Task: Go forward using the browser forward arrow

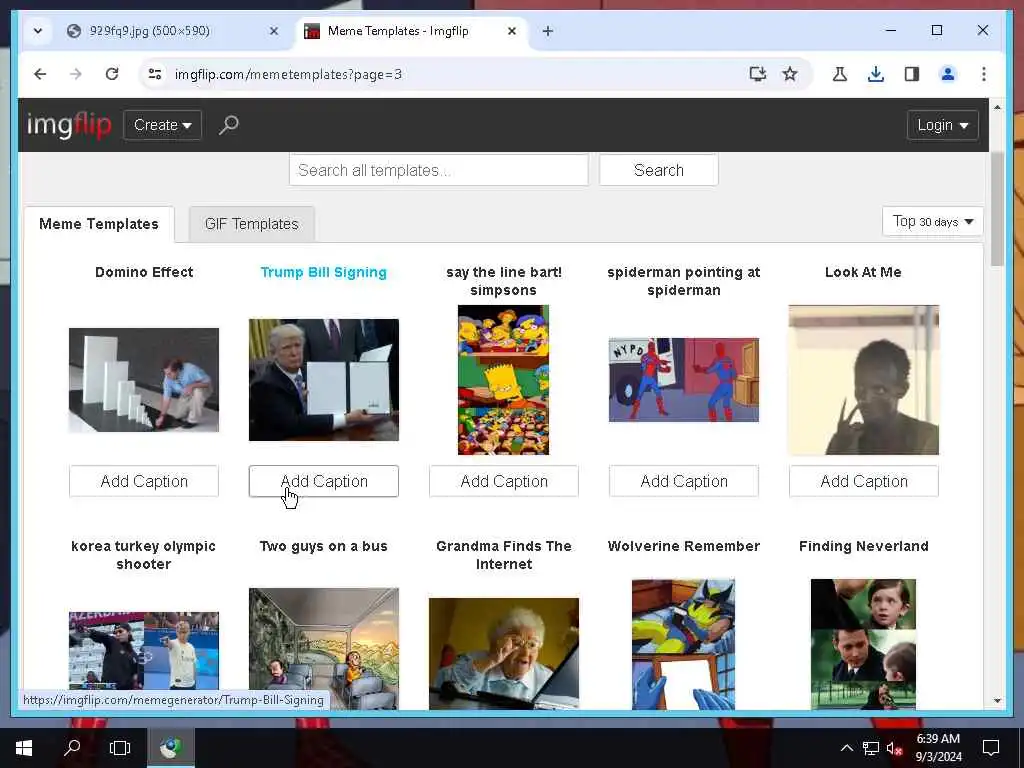Action: 76,74
